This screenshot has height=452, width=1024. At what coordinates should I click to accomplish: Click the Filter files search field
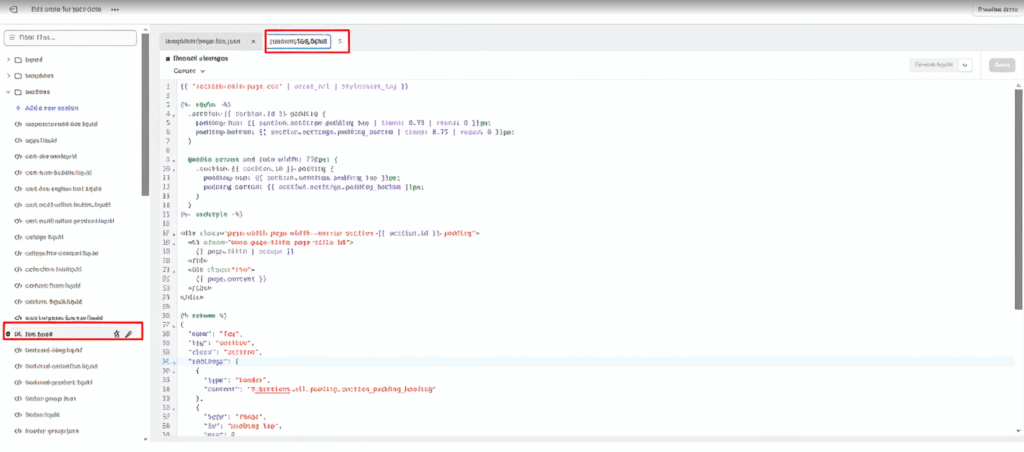(70, 38)
